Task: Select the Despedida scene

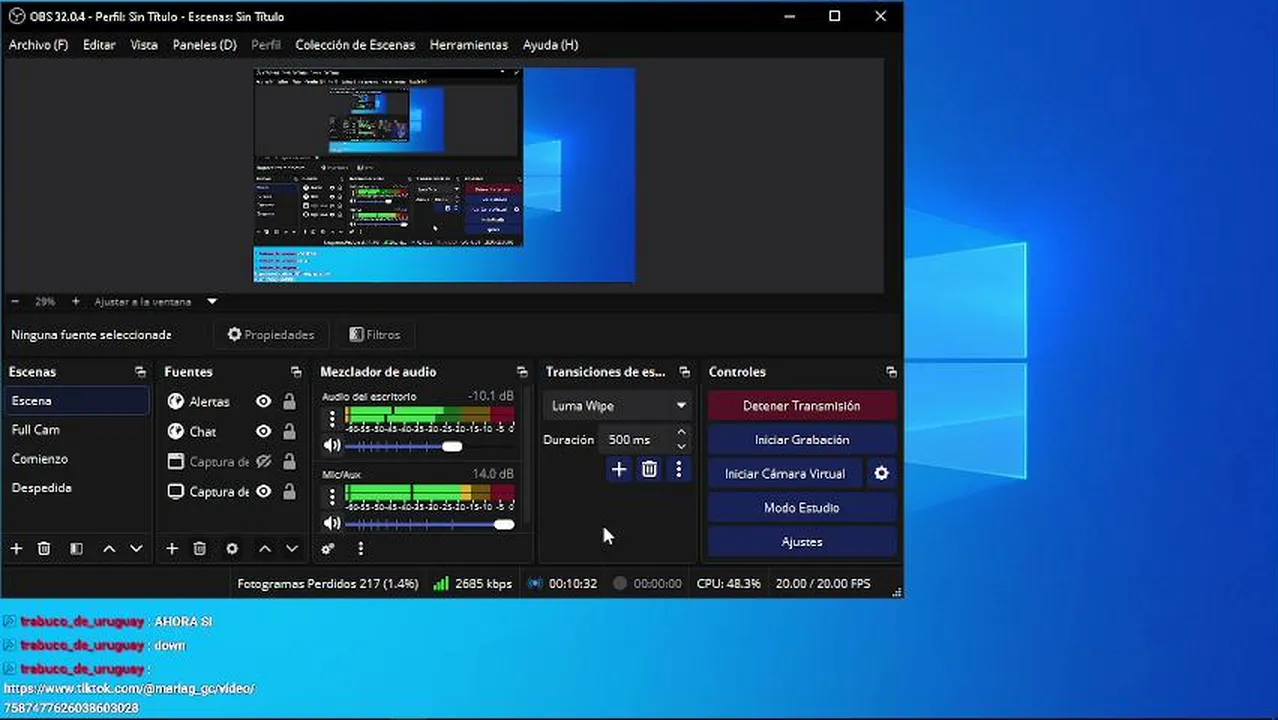Action: [x=76, y=488]
